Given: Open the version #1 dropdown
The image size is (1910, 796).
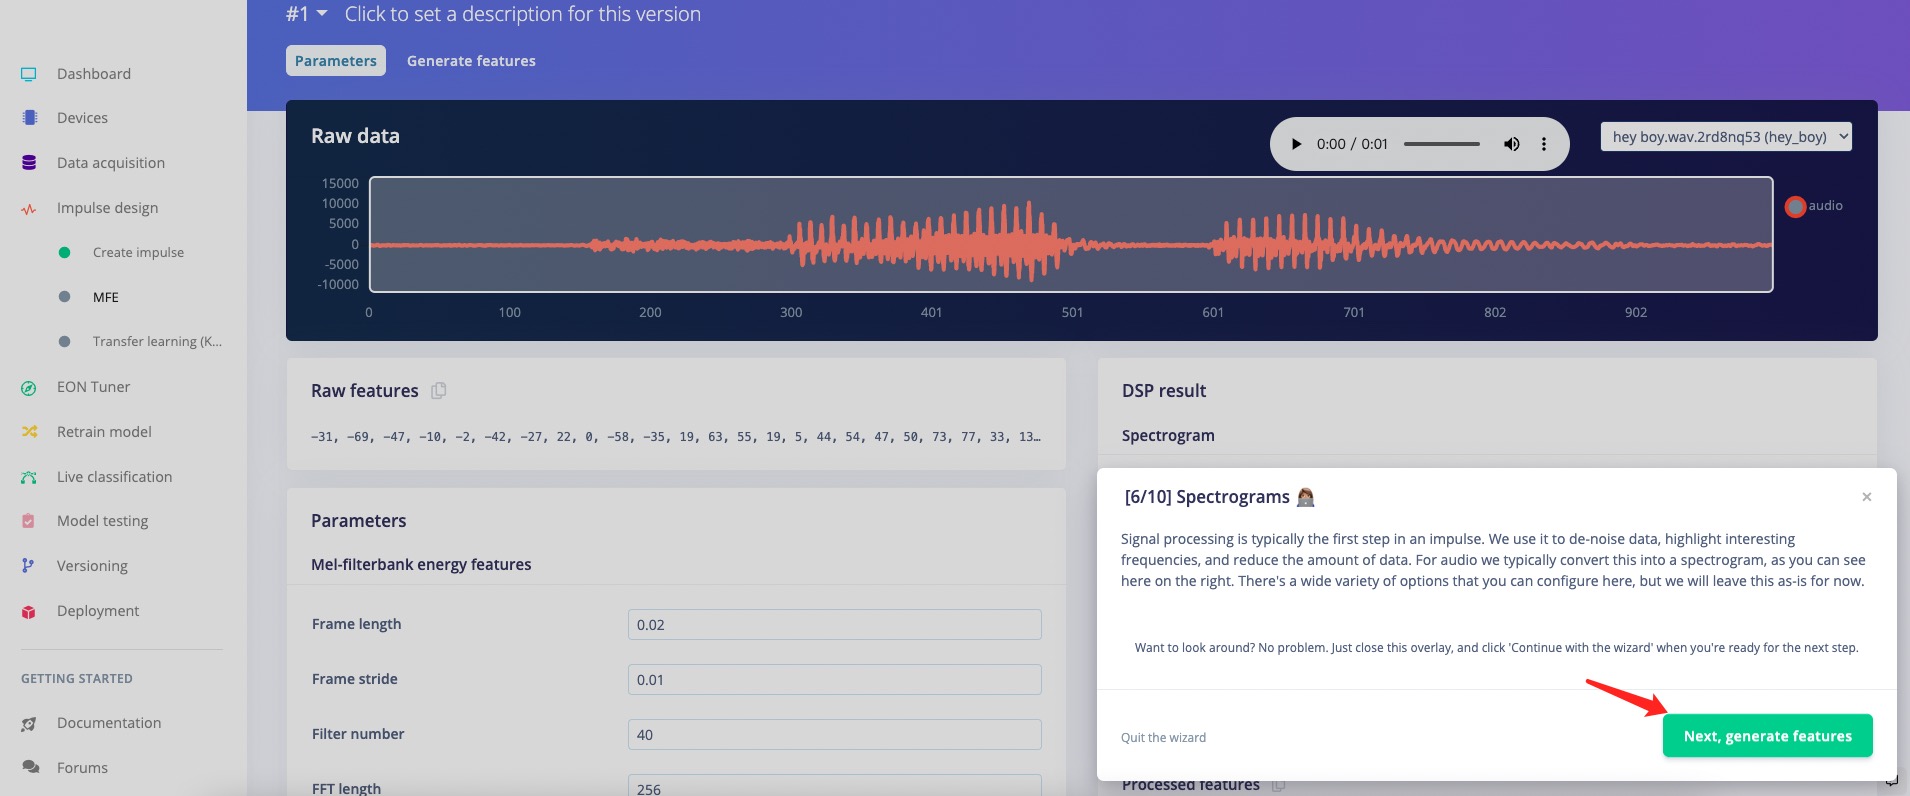Looking at the screenshot, I should click(x=307, y=14).
